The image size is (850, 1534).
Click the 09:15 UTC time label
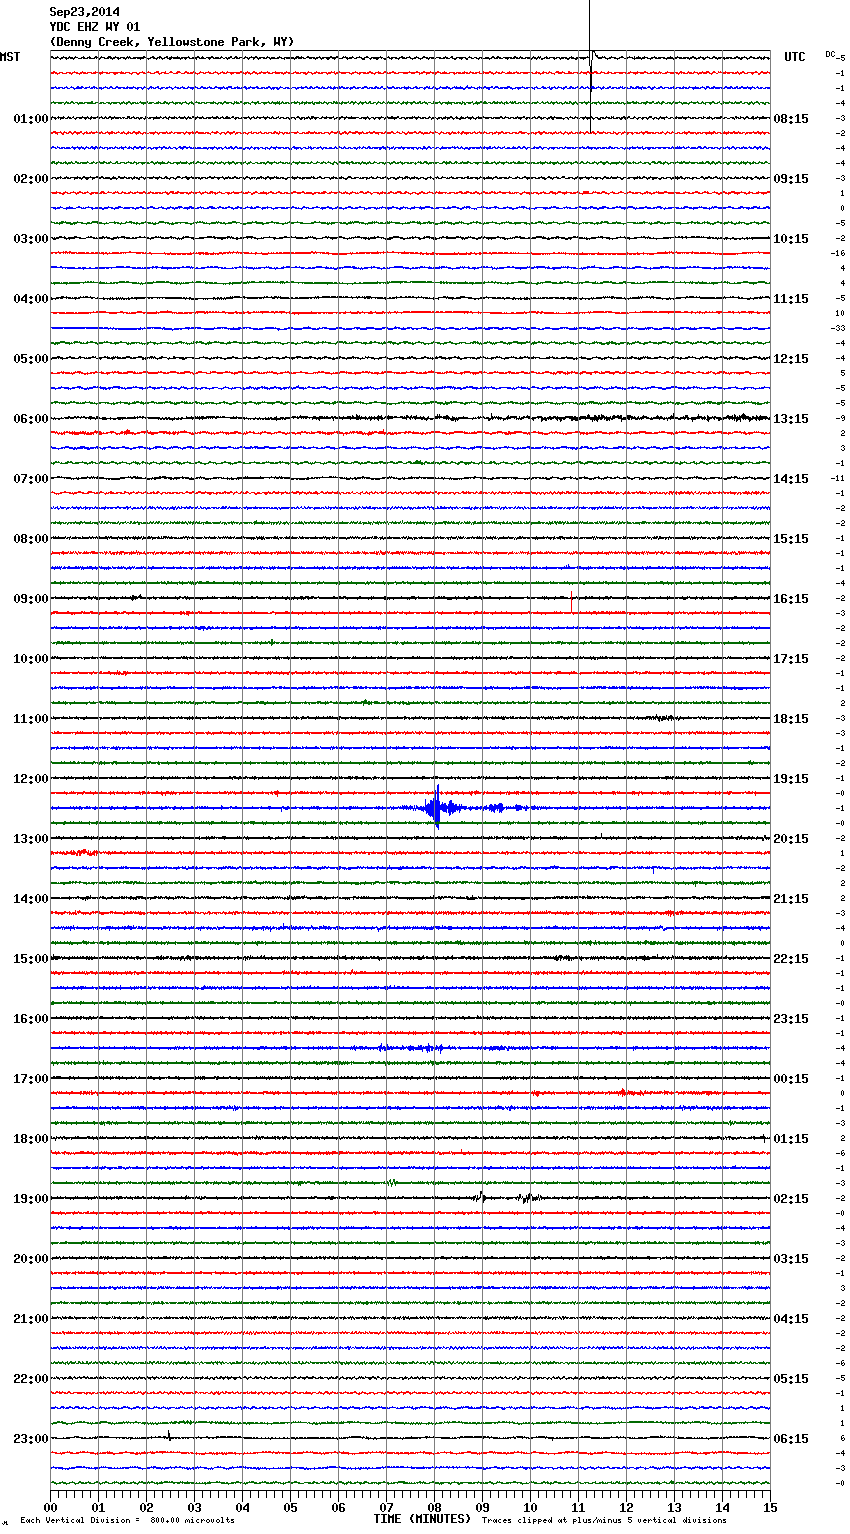click(791, 179)
